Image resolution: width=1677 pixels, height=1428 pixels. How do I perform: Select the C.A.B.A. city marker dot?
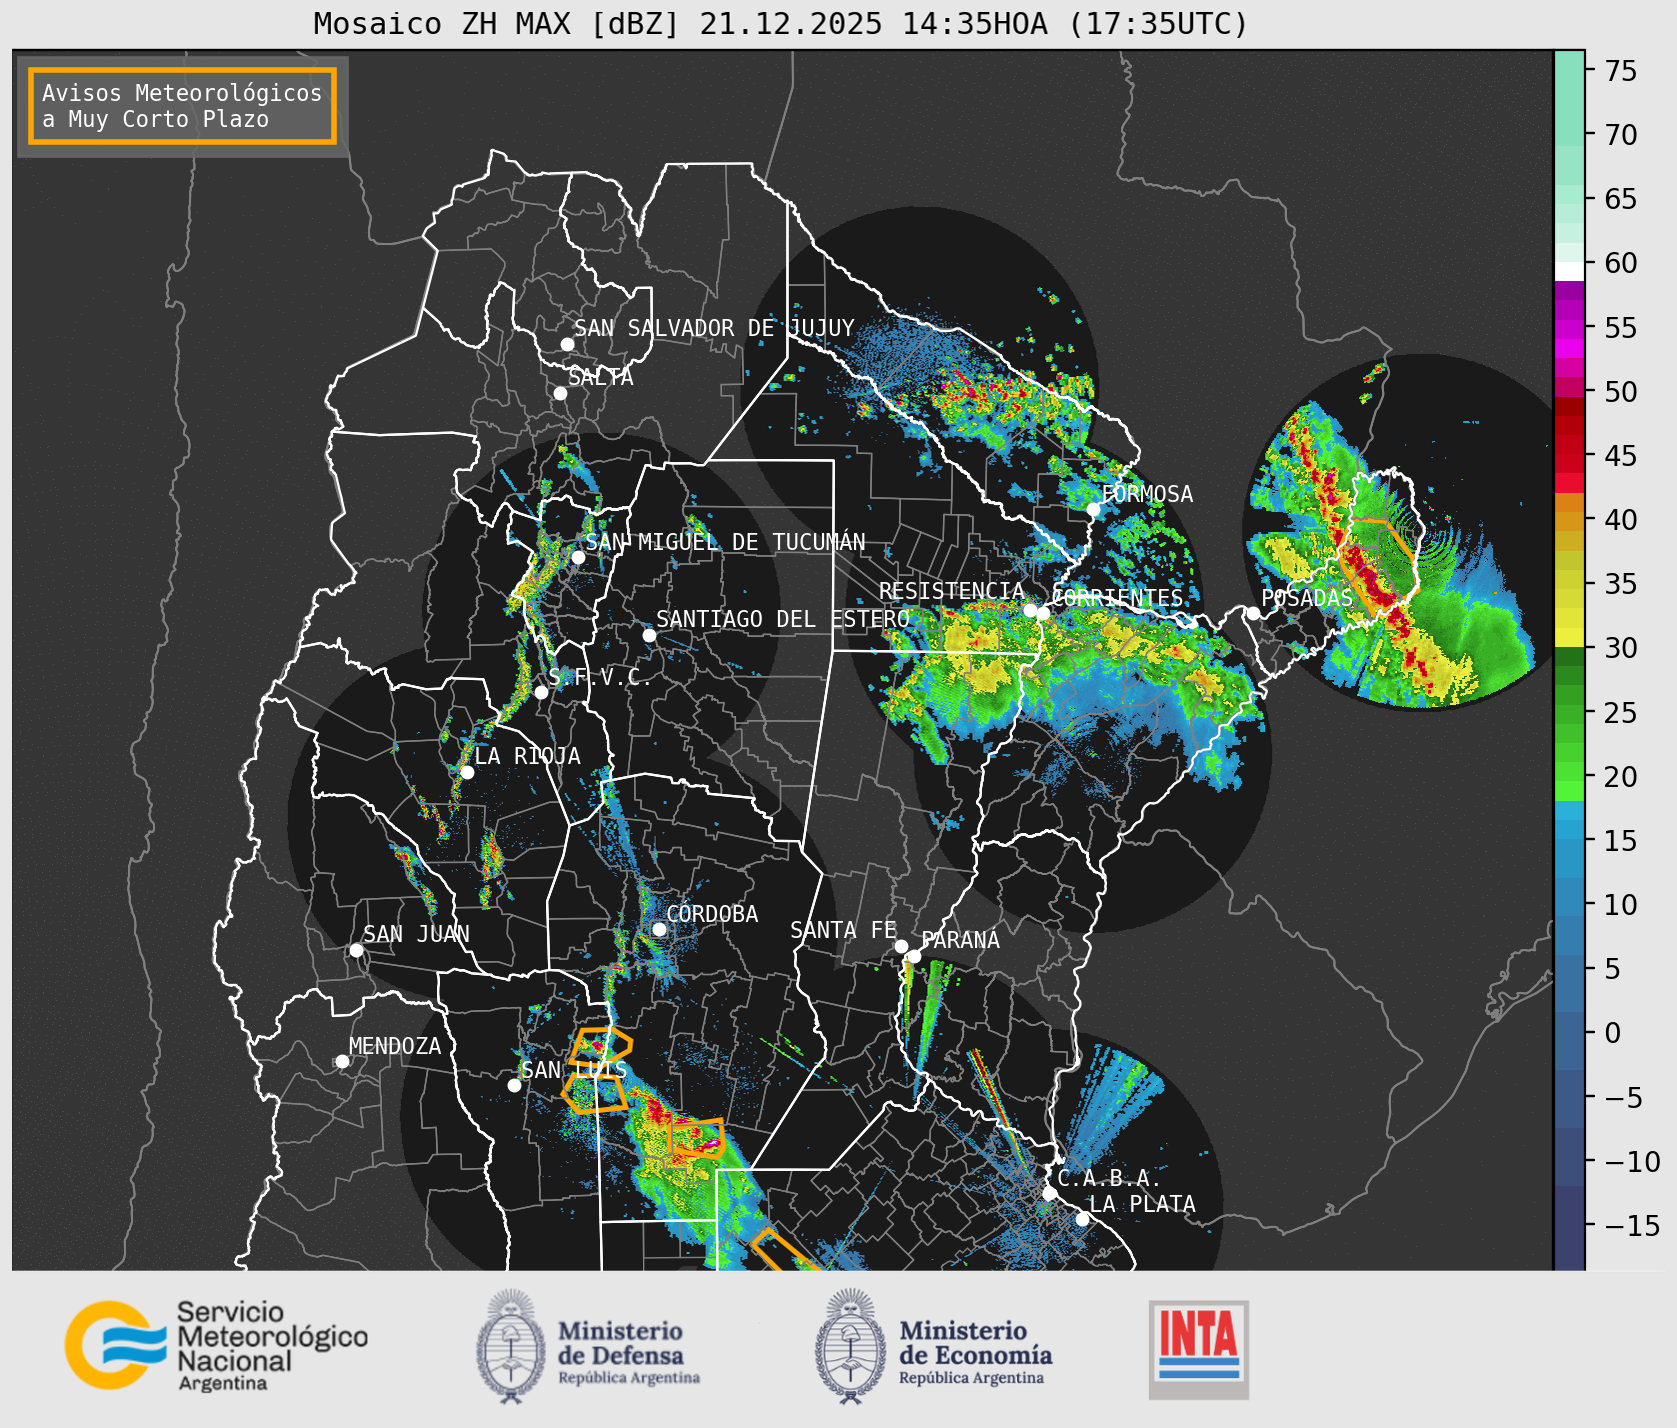coord(1049,1193)
